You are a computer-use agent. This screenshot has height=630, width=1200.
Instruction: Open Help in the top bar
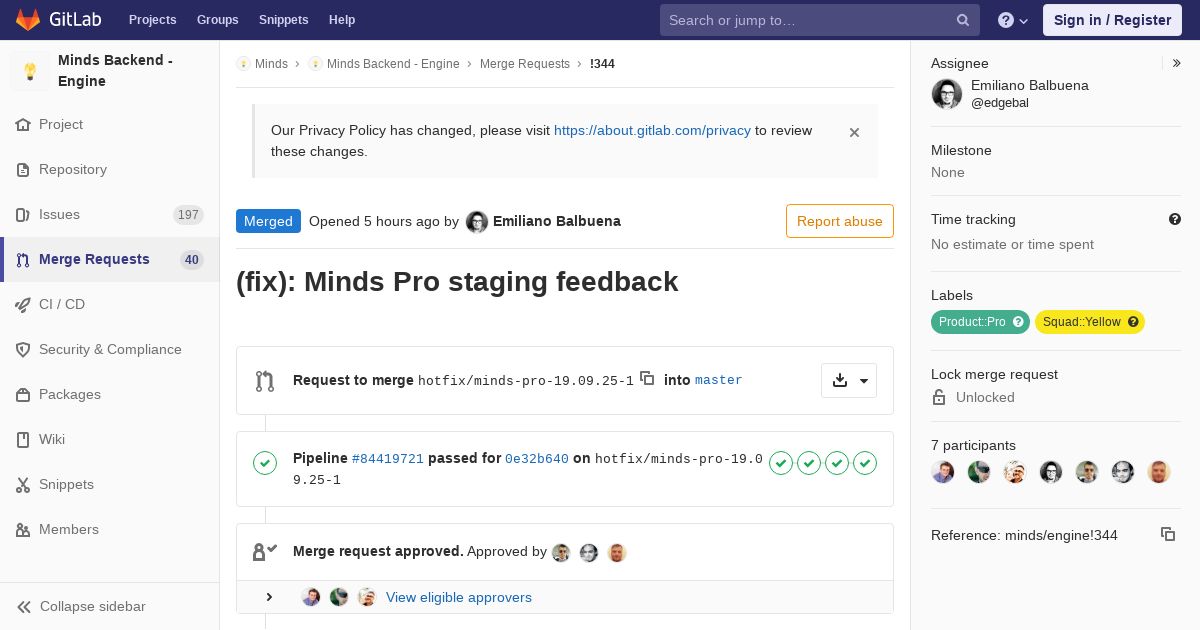[x=342, y=20]
